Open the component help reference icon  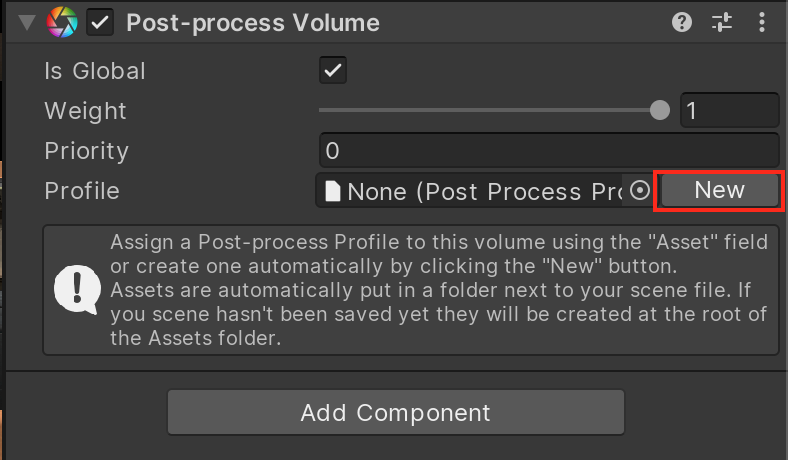pos(682,22)
